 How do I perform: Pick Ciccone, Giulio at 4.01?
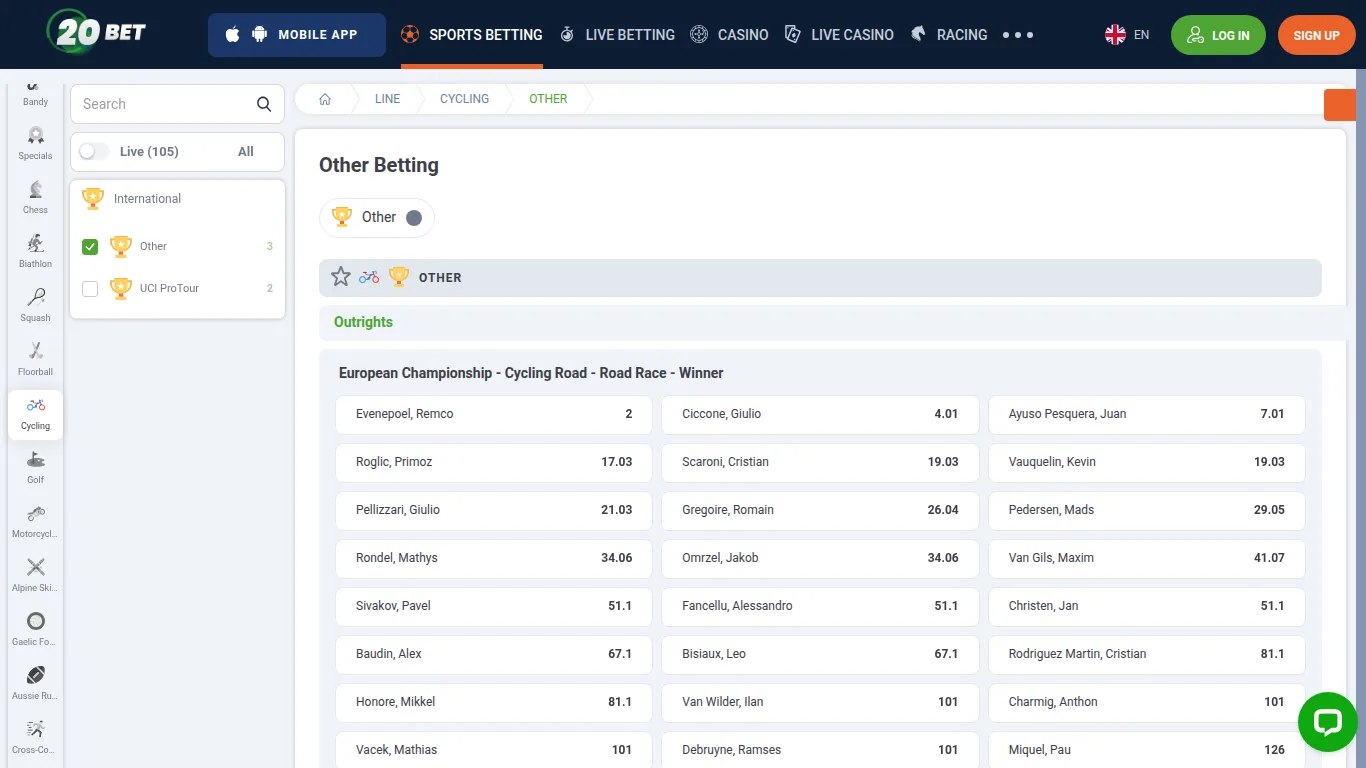tap(820, 414)
